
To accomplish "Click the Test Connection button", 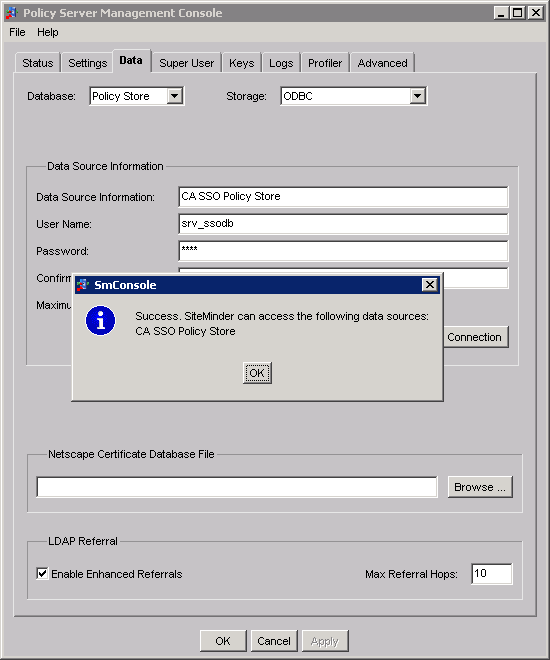I will click(476, 337).
